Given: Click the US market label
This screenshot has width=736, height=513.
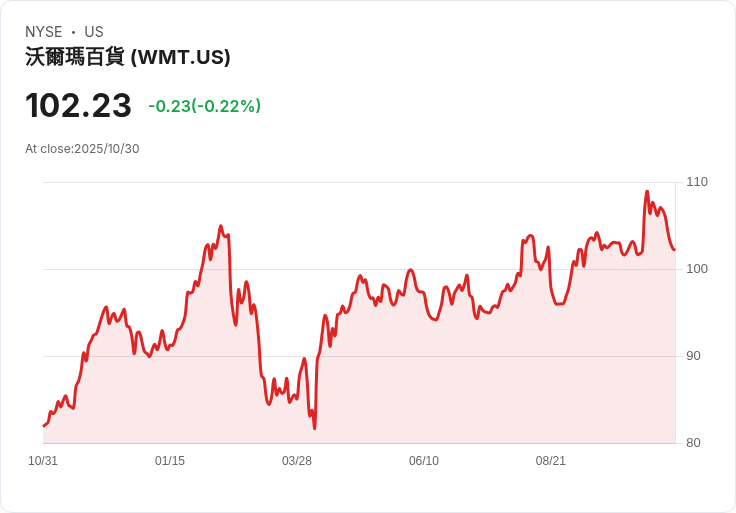Looking at the screenshot, I should (94, 32).
